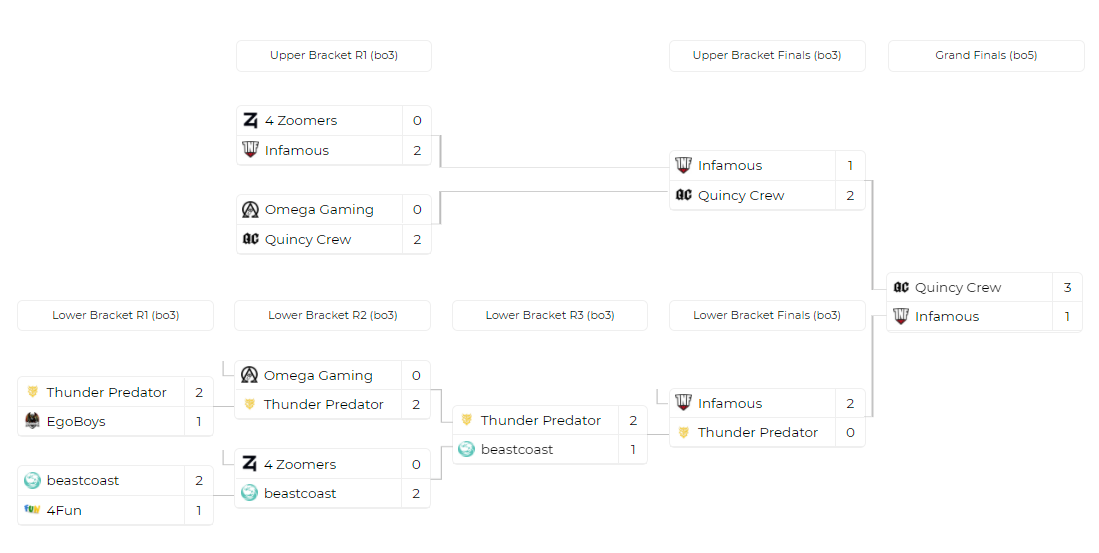Screen dimensions: 1099x553
Task: Click the Upper Bracket Finals (bo3) header
Action: point(767,56)
